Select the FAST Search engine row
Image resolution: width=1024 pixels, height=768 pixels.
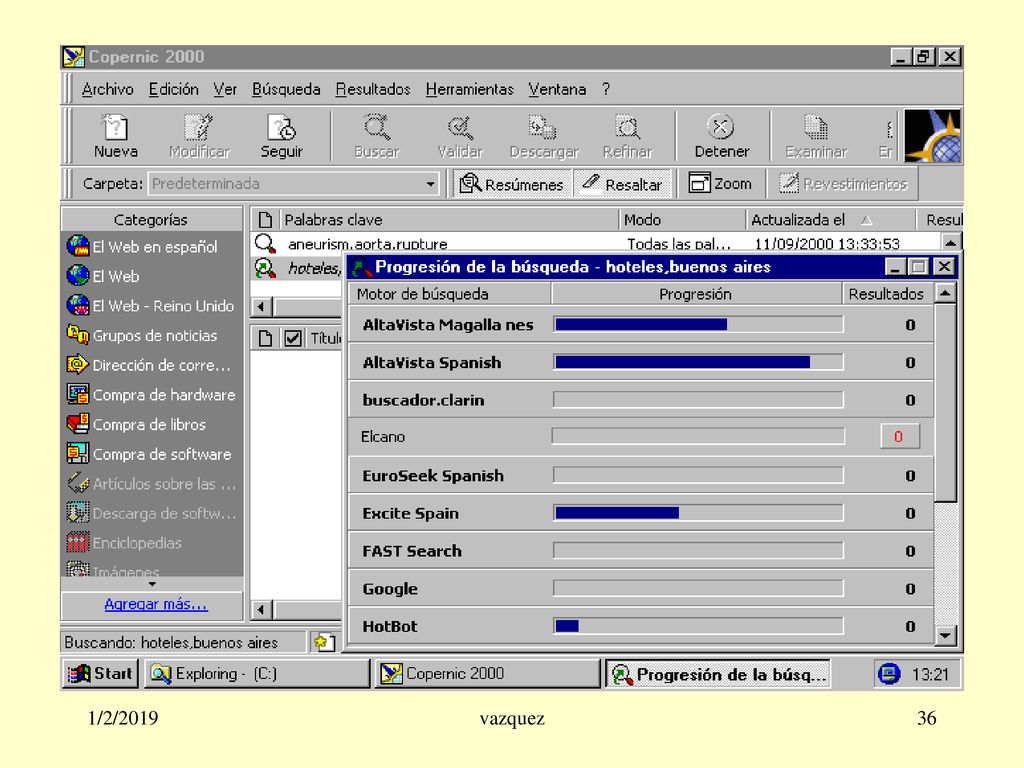pos(641,551)
